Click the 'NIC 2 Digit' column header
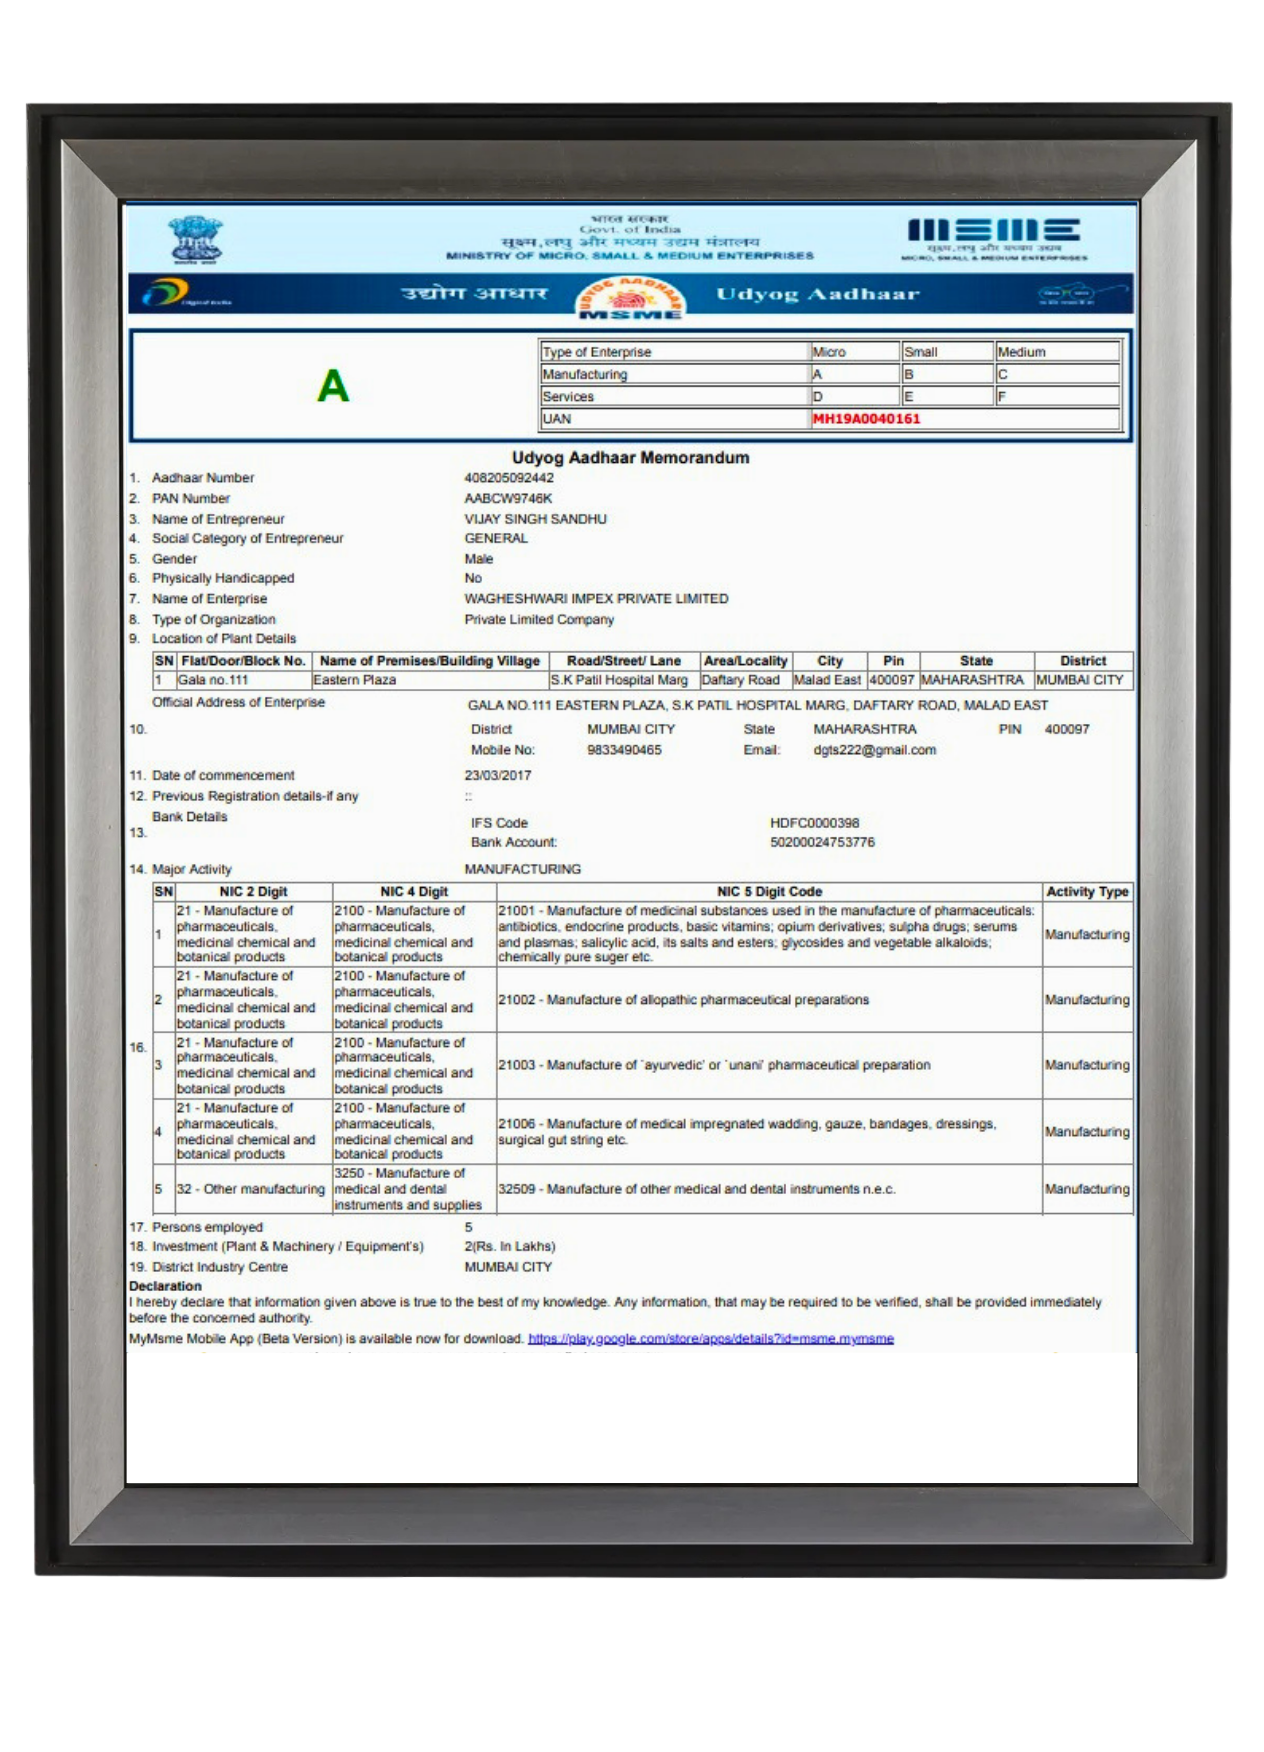Image resolution: width=1264 pixels, height=1752 pixels. point(253,892)
